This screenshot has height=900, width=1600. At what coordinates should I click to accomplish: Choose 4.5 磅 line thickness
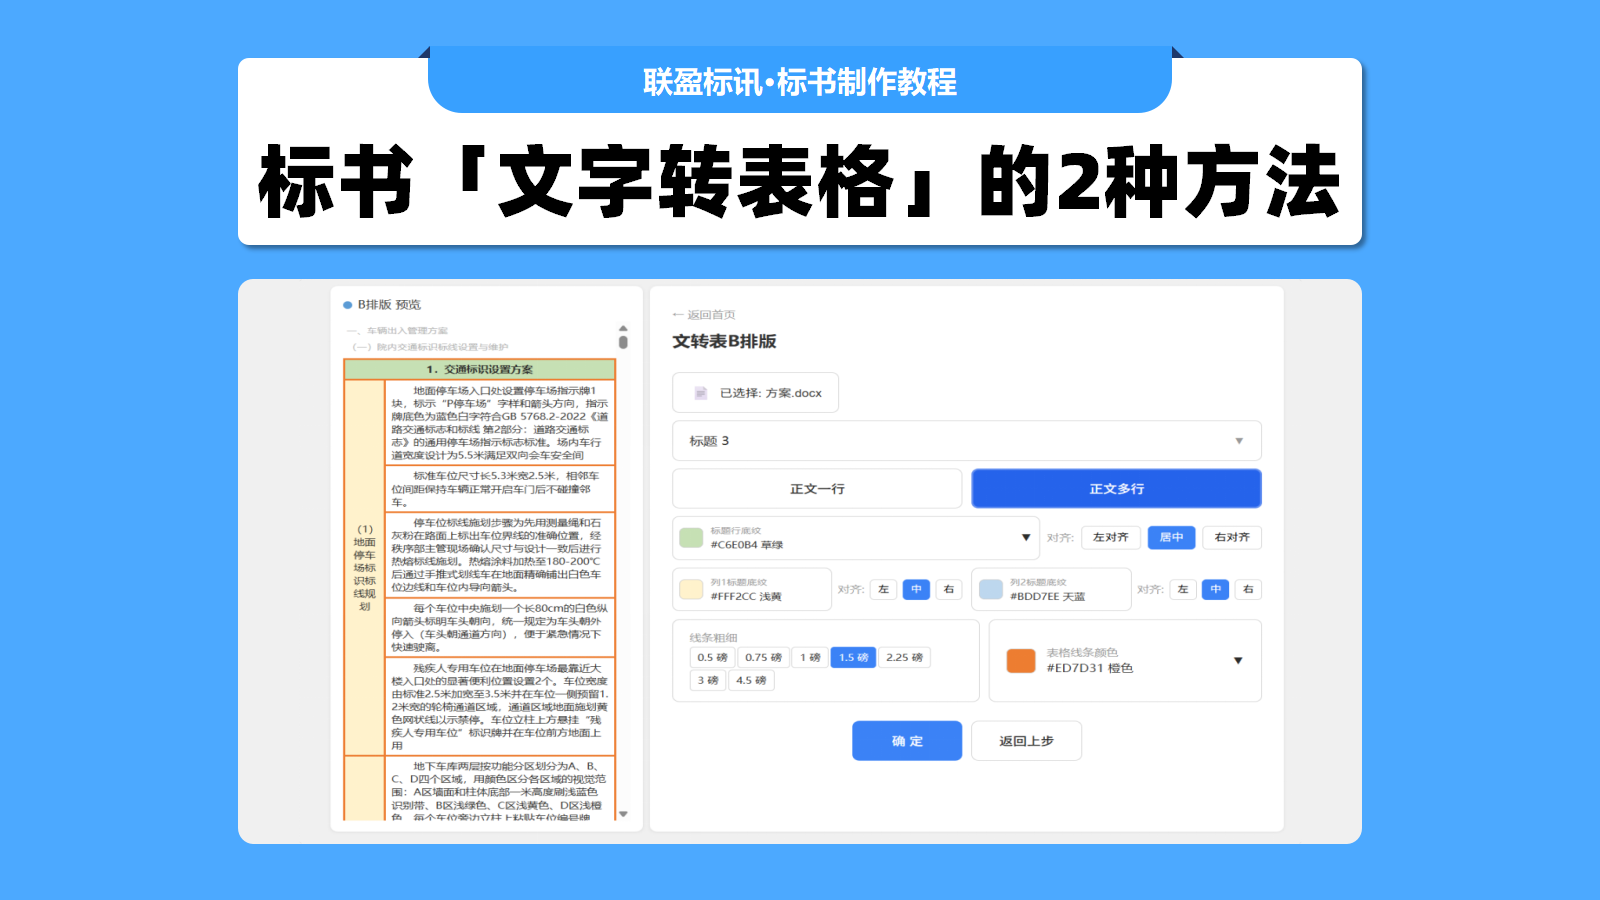(x=751, y=680)
